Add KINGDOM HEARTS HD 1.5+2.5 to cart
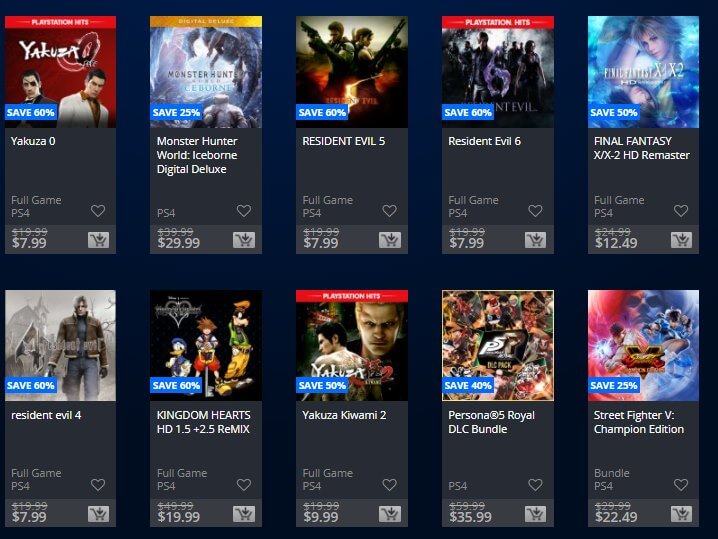The image size is (718, 539). pos(244,514)
